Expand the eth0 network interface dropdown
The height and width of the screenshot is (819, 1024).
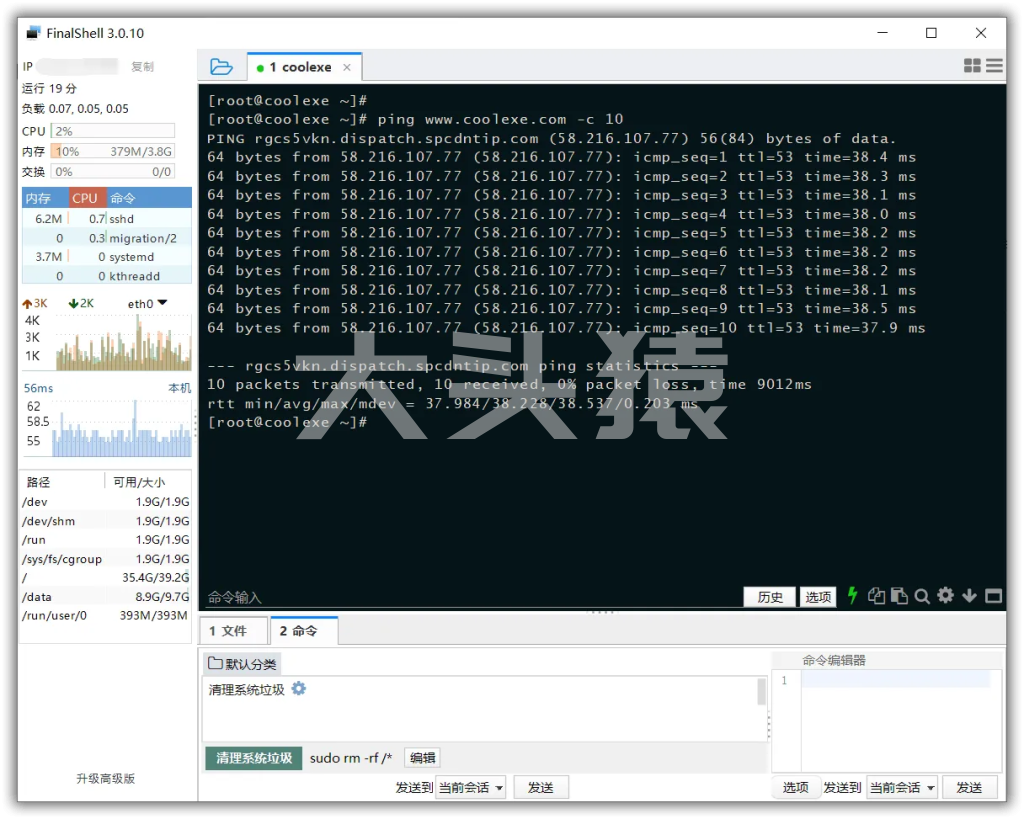[x=162, y=303]
